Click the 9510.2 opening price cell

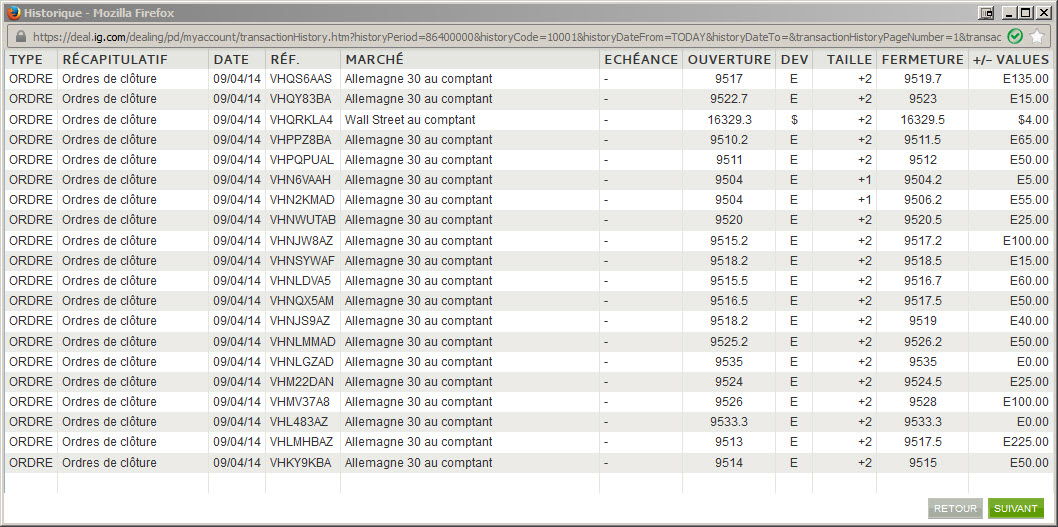point(729,140)
